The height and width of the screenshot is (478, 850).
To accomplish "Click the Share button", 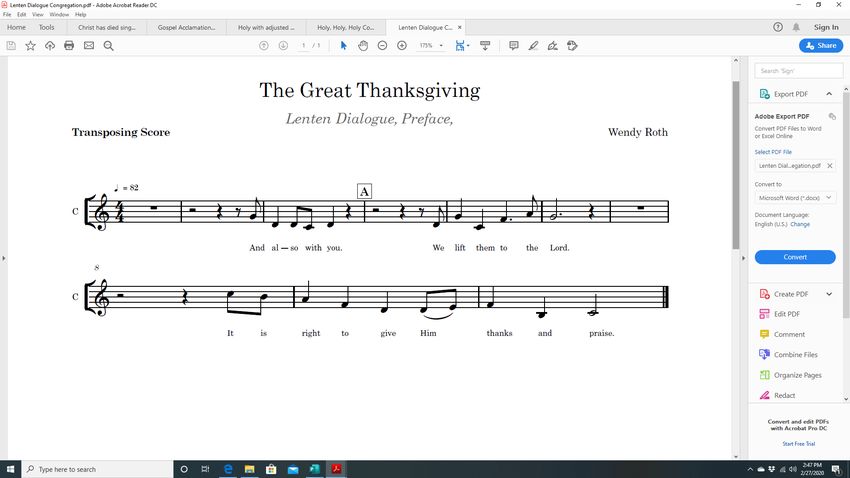I will (x=821, y=46).
